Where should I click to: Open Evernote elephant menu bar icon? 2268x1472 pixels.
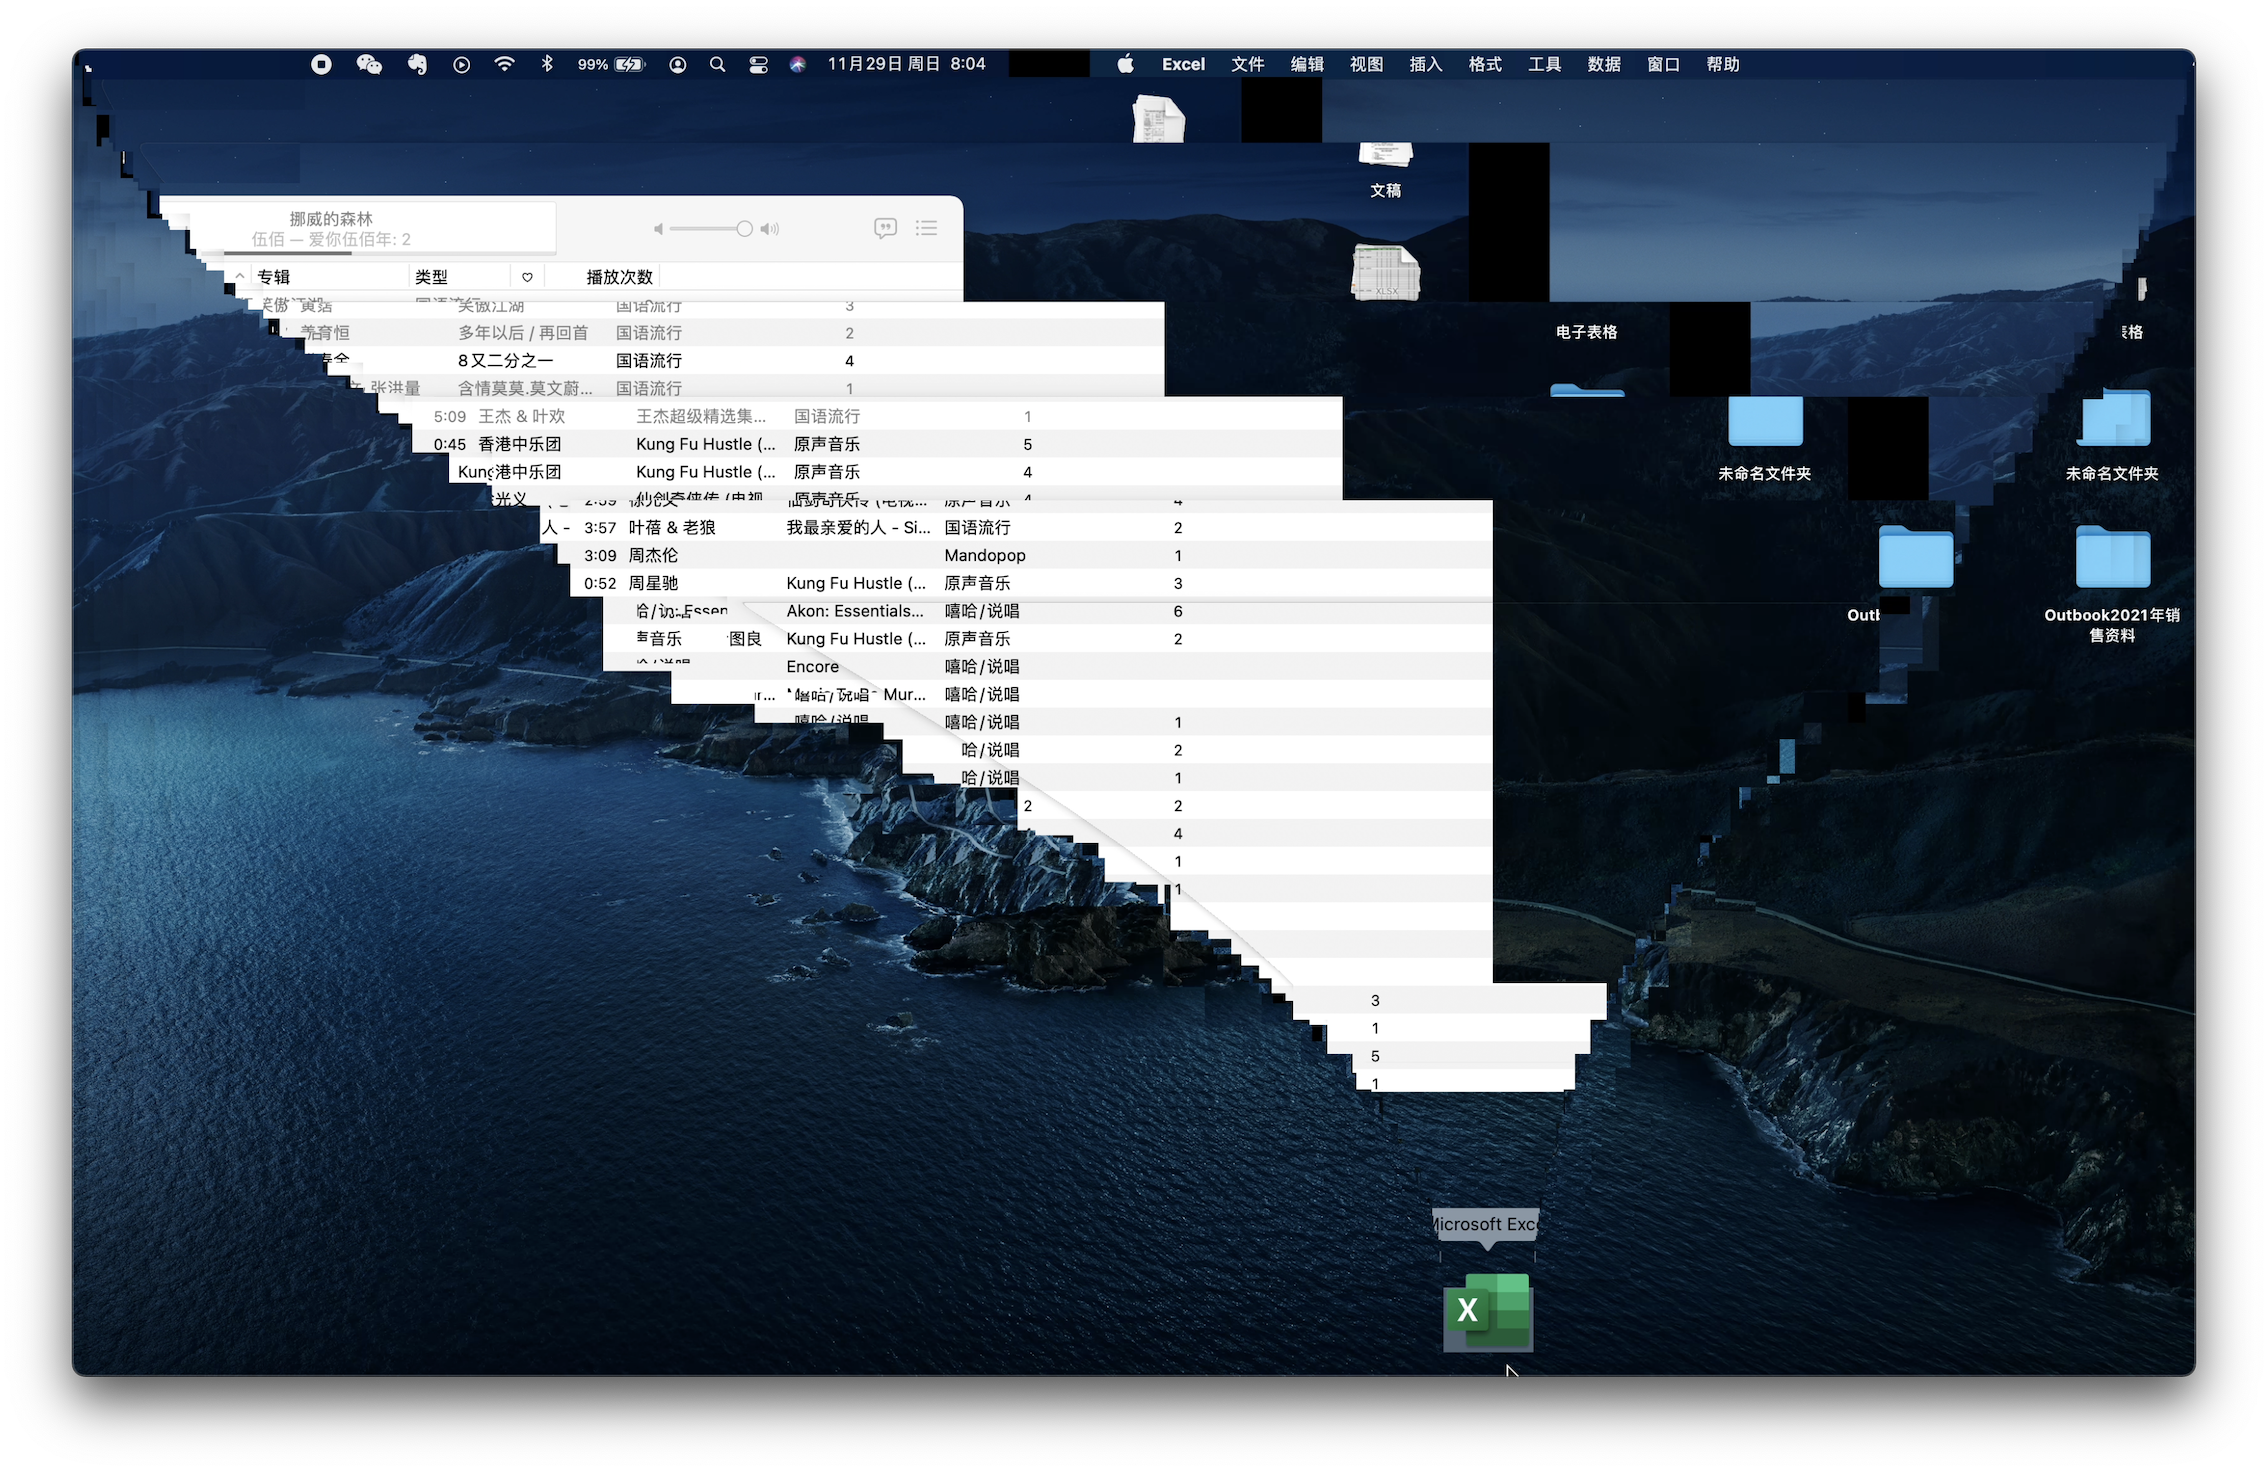point(417,64)
